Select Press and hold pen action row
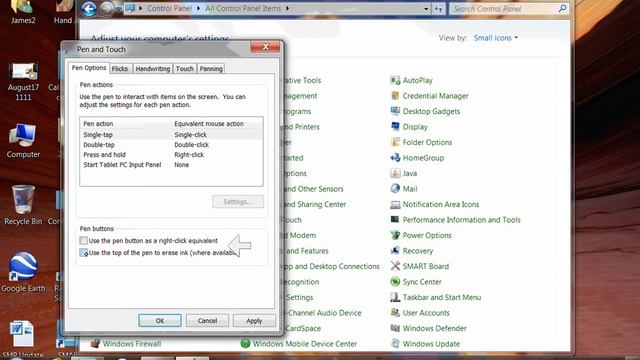Screen dimensions: 640x360 coord(171,155)
